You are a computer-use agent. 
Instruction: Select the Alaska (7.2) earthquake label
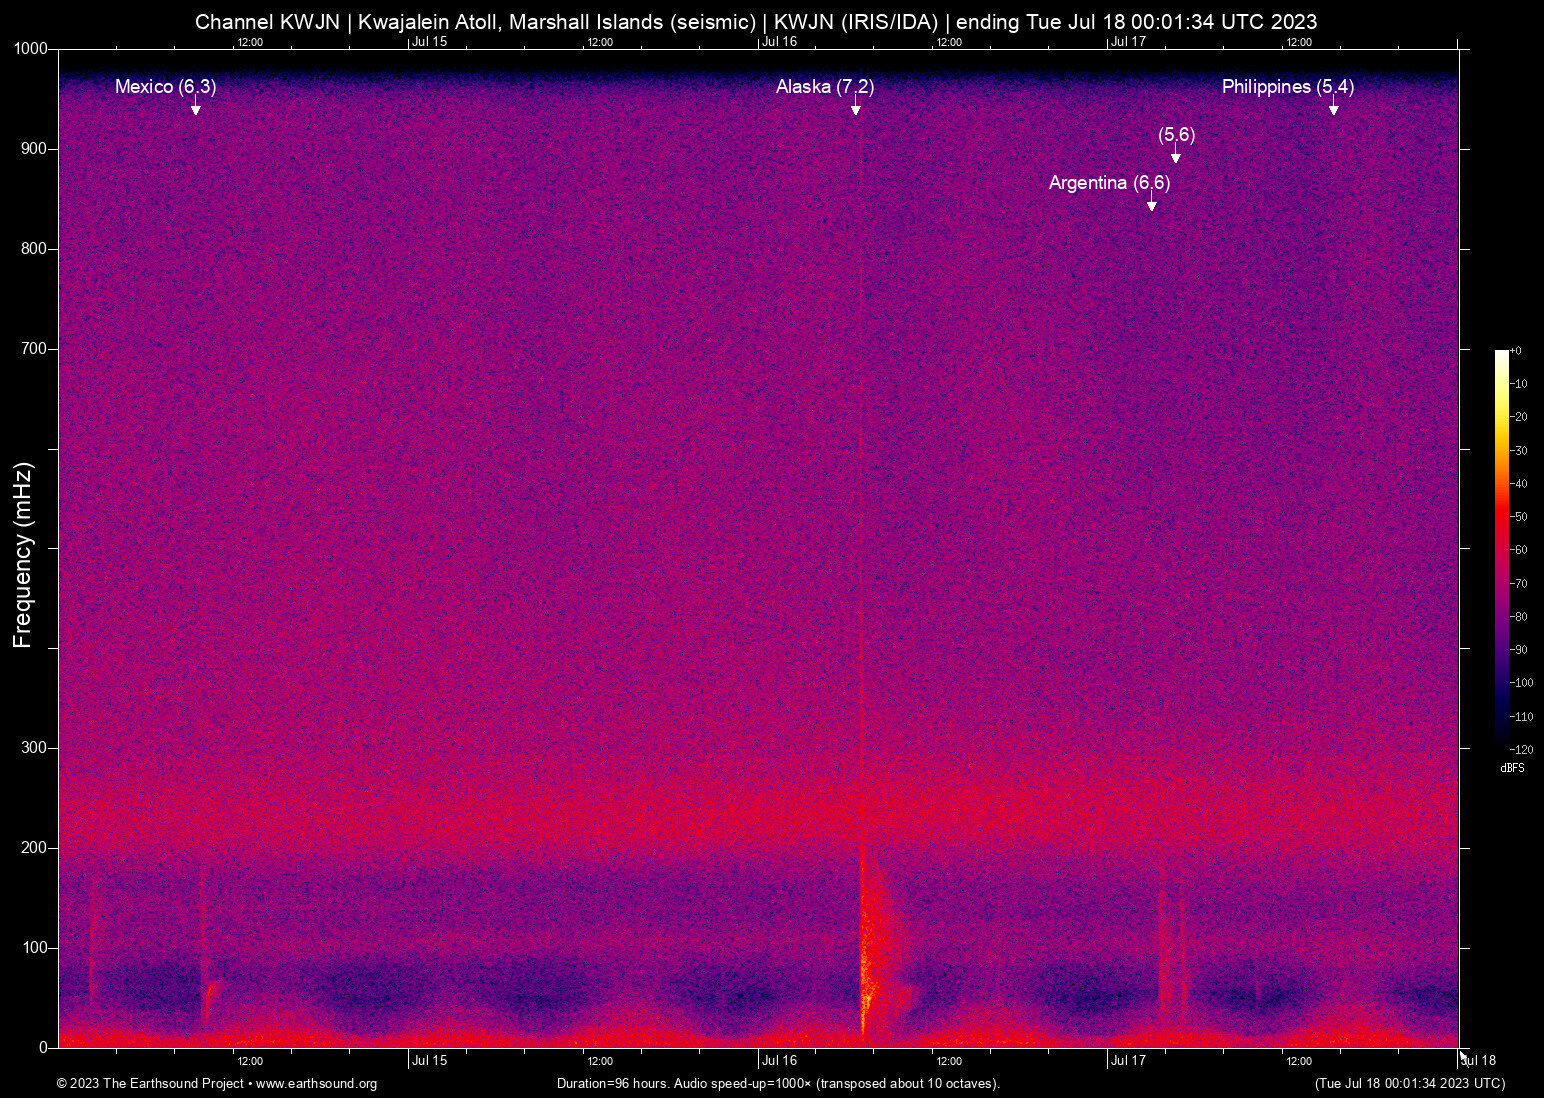click(825, 87)
